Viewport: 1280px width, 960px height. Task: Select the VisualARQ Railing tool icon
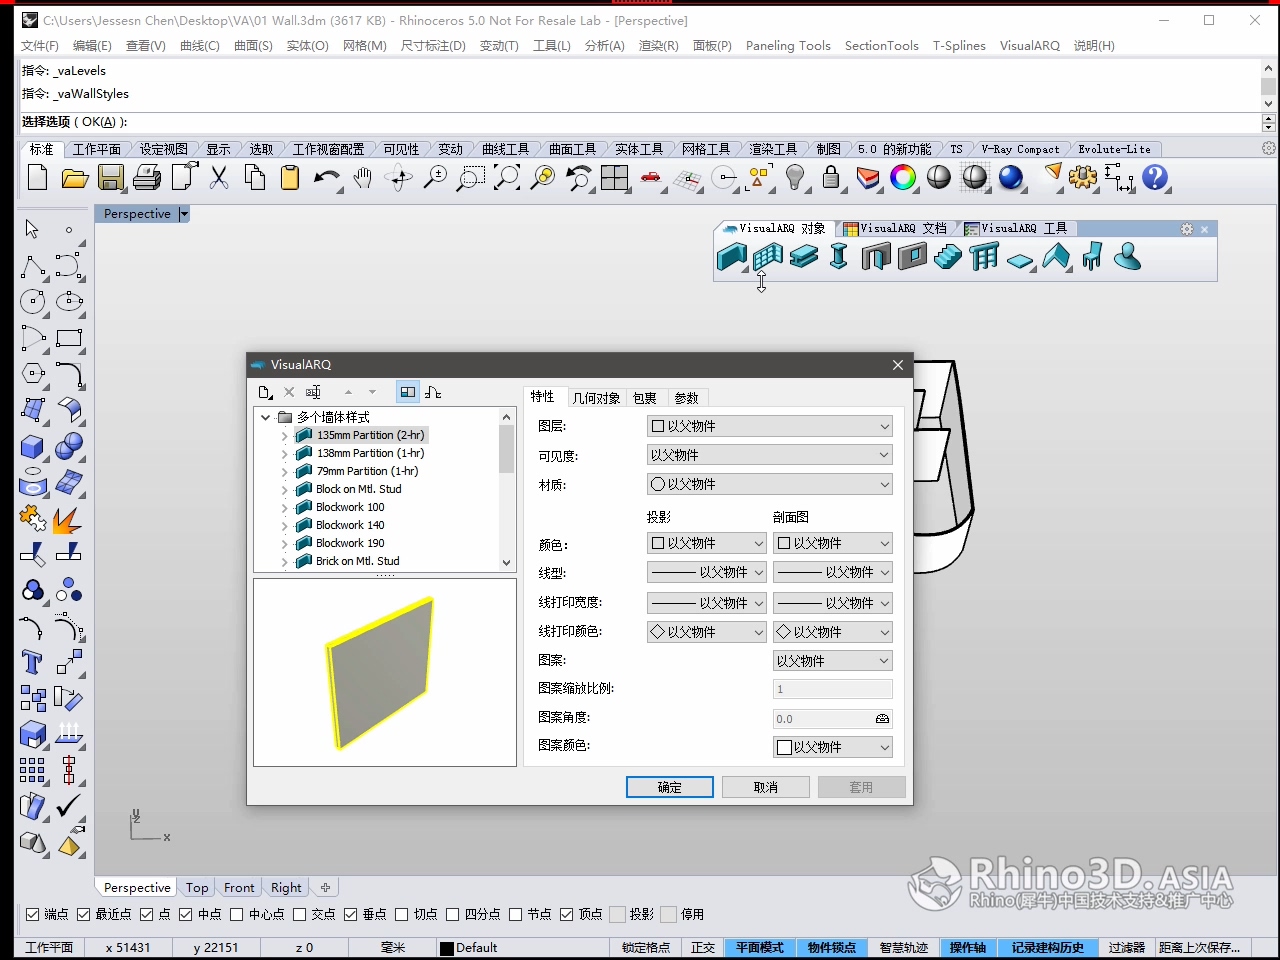tap(984, 257)
